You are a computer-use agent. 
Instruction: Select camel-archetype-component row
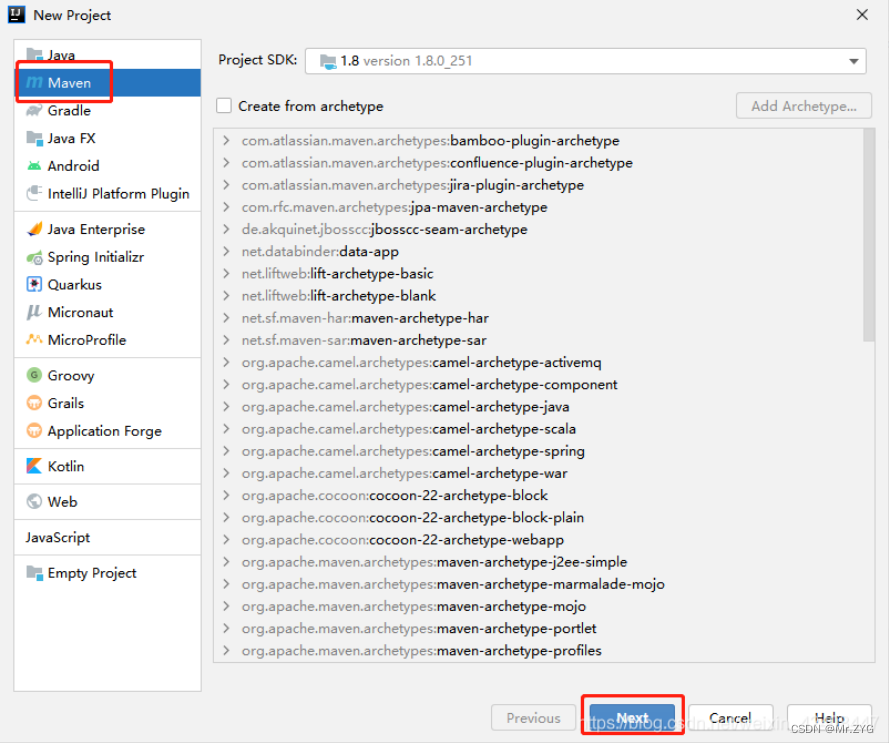click(538, 385)
